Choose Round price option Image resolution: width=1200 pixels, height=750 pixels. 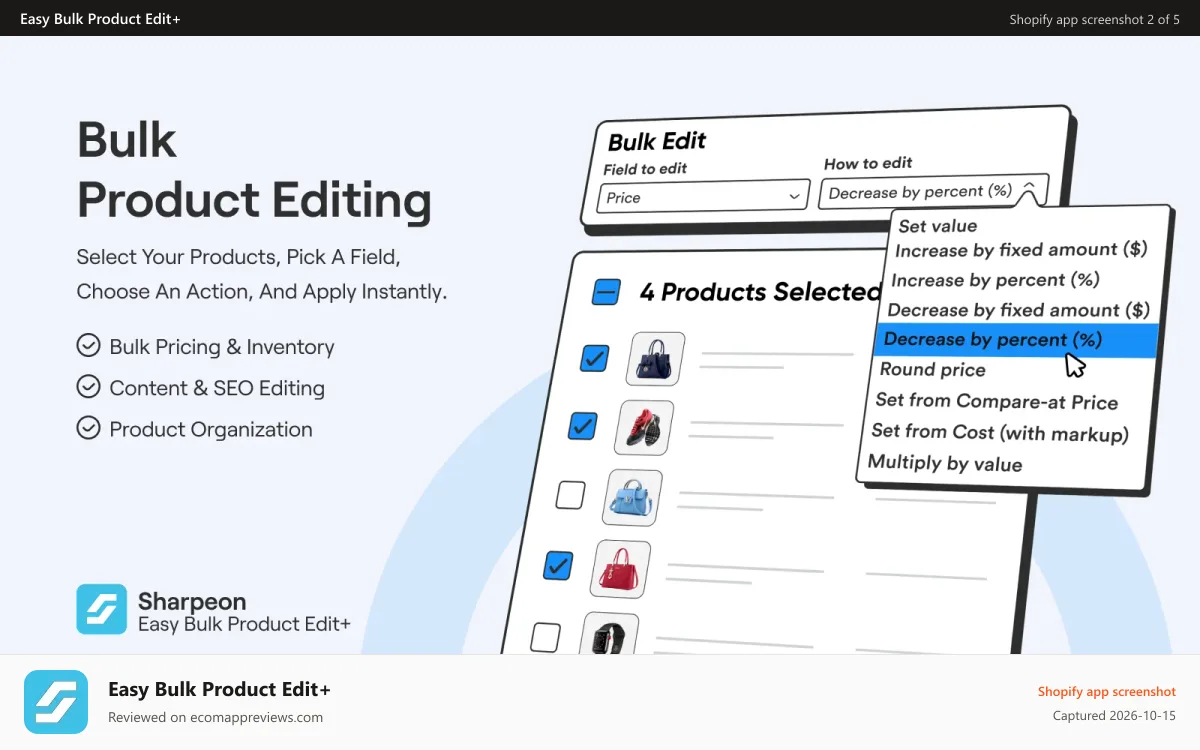[932, 370]
